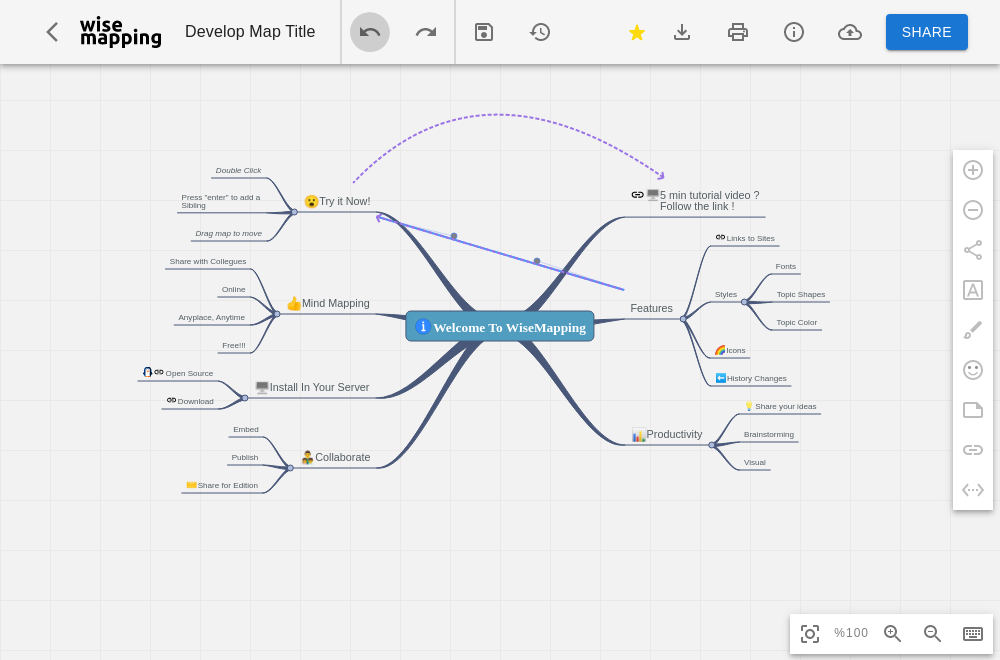The height and width of the screenshot is (660, 1000).
Task: Open the topic shape connection tool
Action: click(973, 250)
